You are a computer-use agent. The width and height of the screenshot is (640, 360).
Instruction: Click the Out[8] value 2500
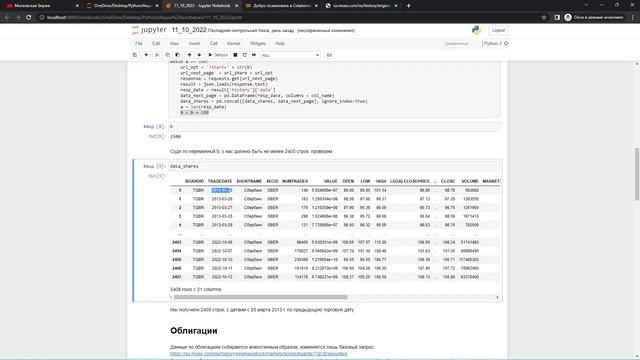(x=176, y=136)
